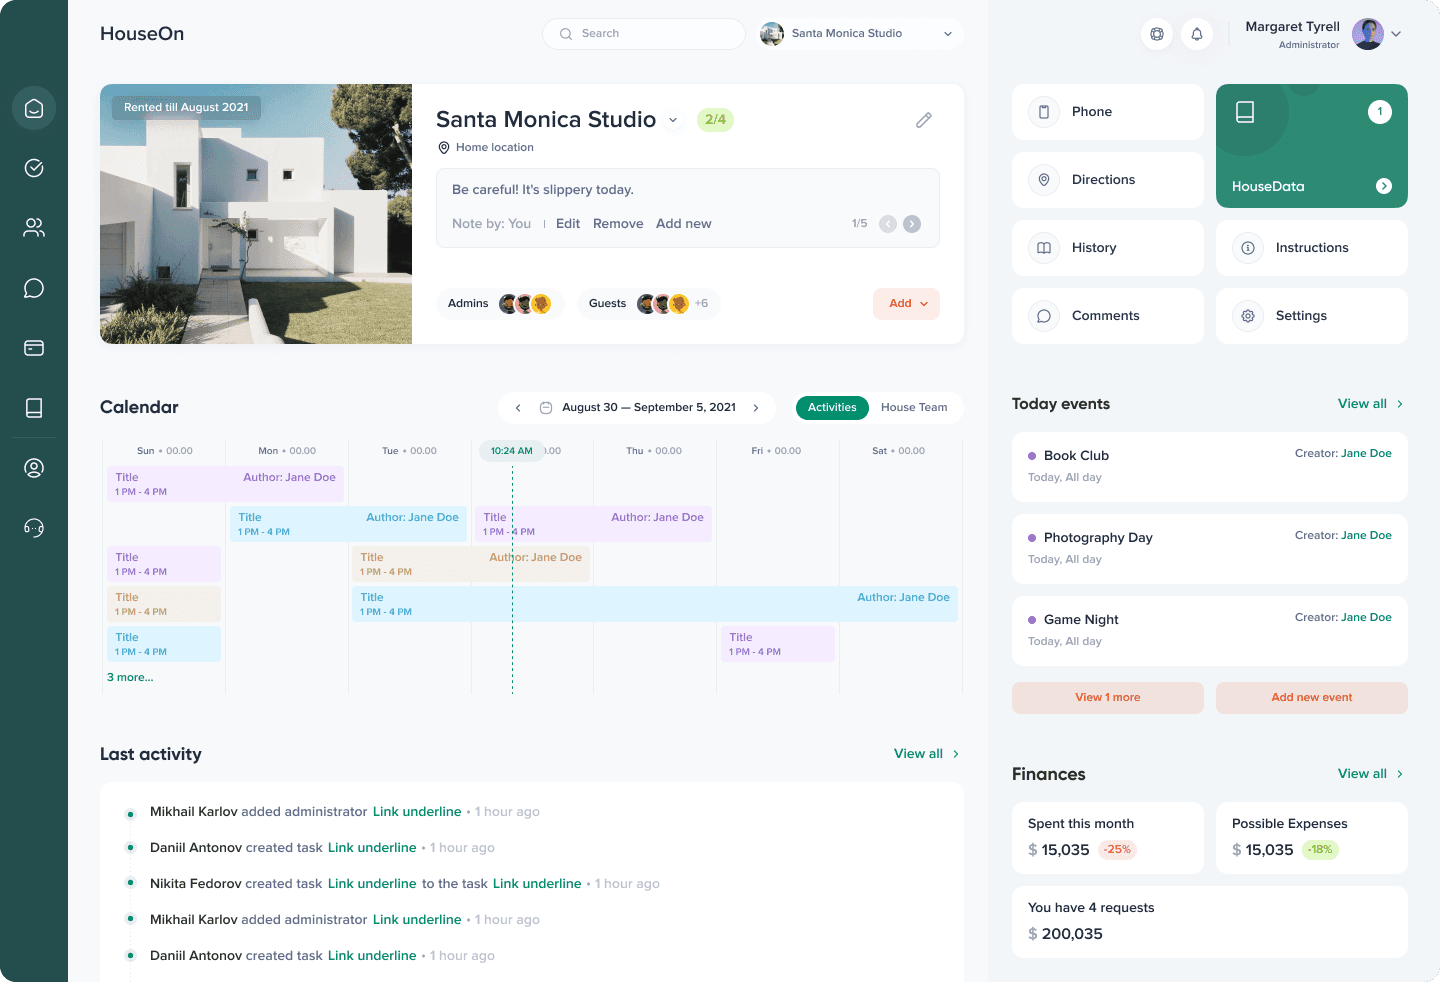Viewport: 1440px width, 982px height.
Task: Click Margaret Tyrell's avatar
Action: [1368, 34]
